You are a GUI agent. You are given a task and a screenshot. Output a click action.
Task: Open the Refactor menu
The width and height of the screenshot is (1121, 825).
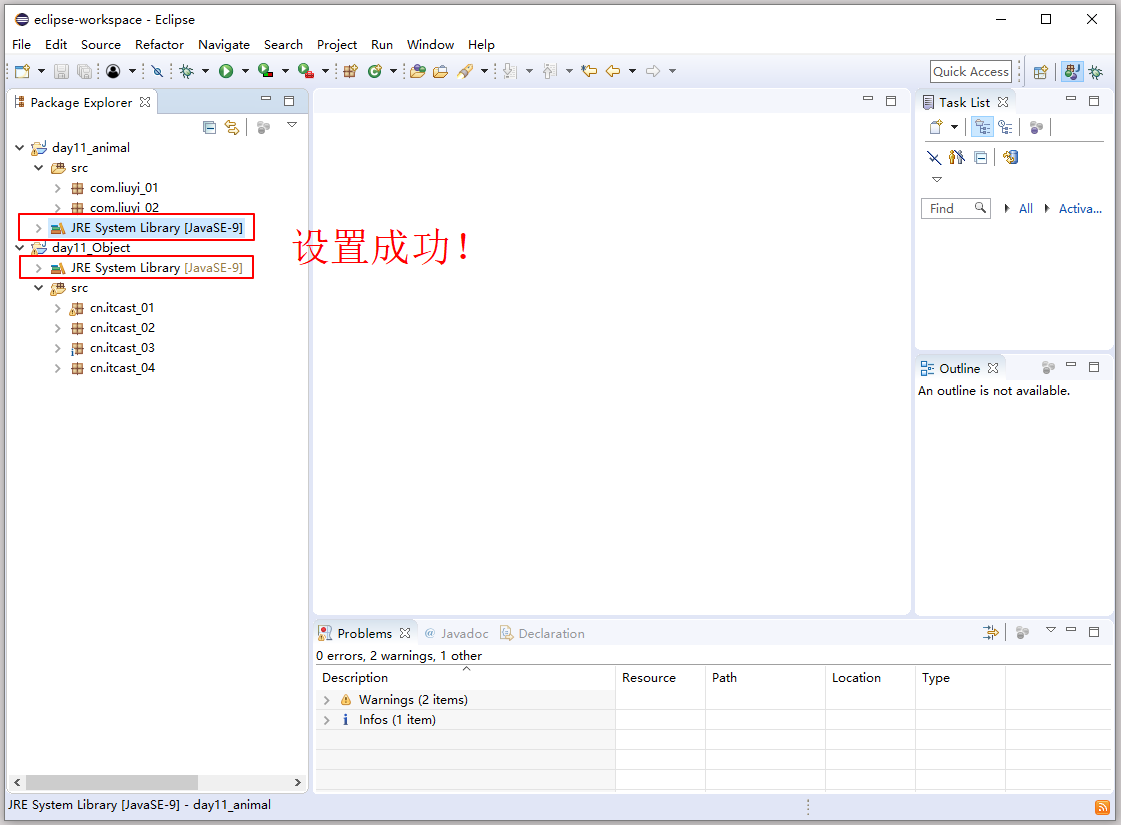(159, 44)
